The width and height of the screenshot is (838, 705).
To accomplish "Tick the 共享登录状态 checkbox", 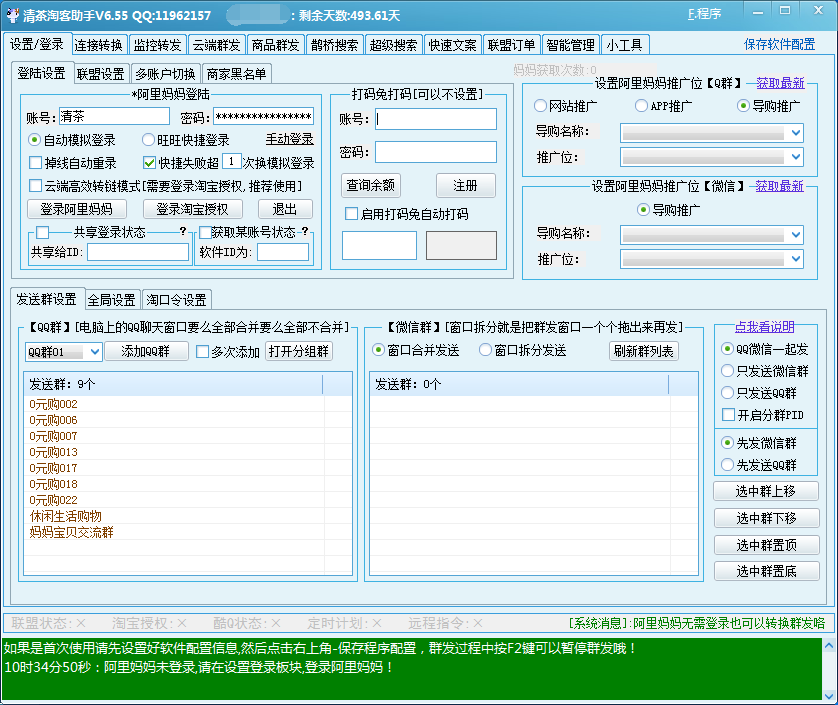I will [43, 232].
